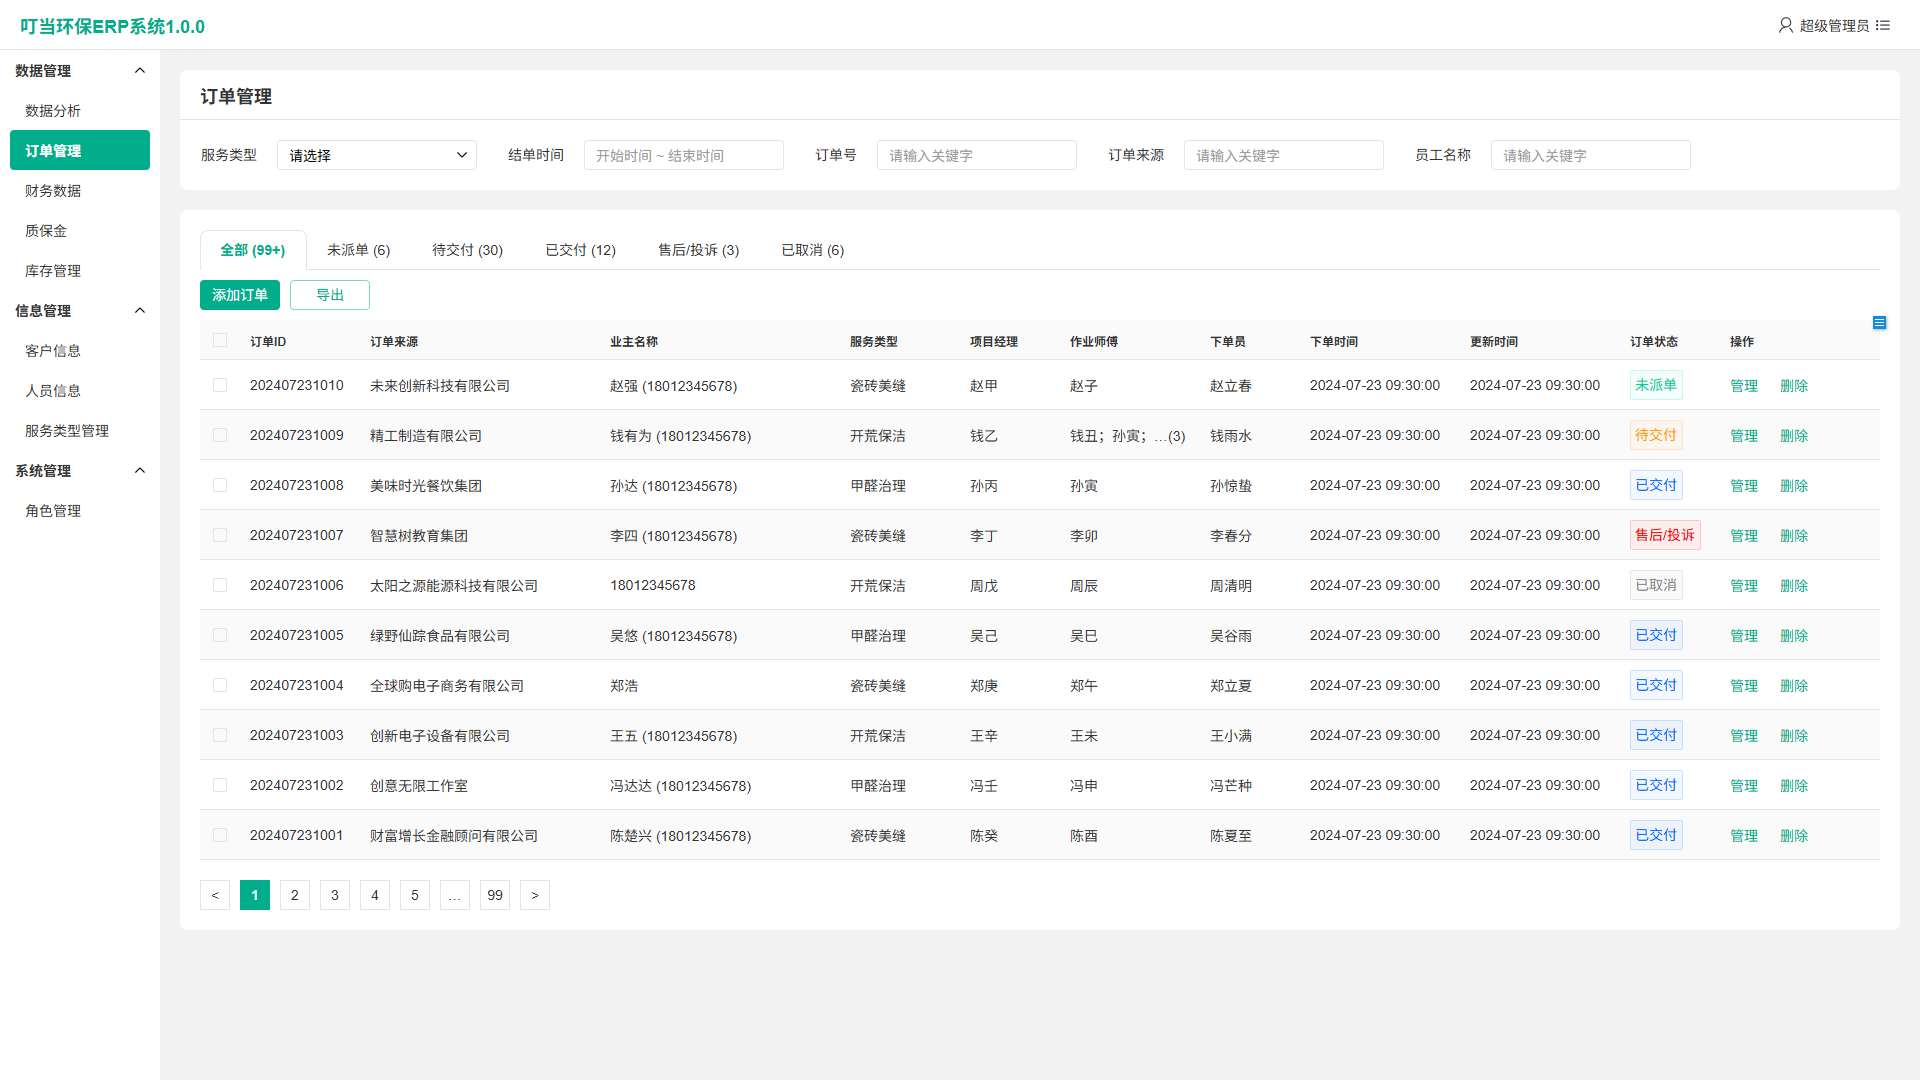Focus the 订单来源 keyword input
Image resolution: width=1920 pixels, height=1080 pixels.
pos(1284,155)
